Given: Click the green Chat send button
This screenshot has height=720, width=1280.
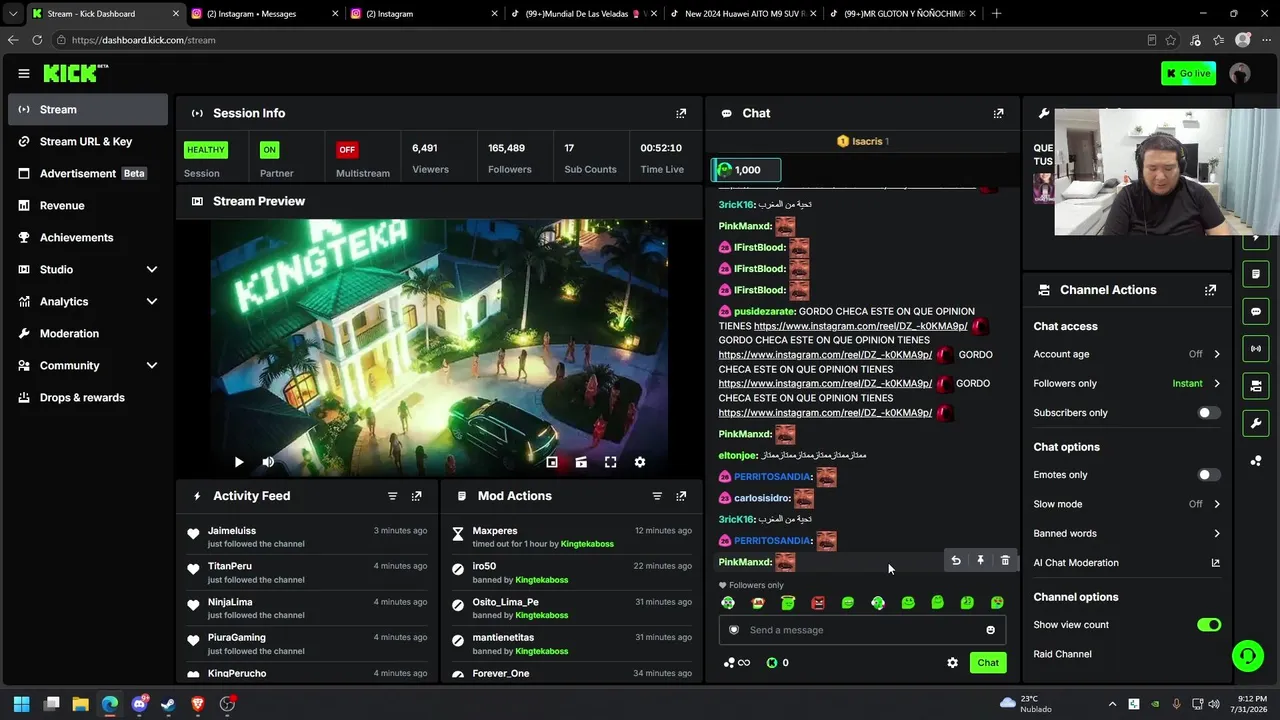Looking at the screenshot, I should click(988, 663).
